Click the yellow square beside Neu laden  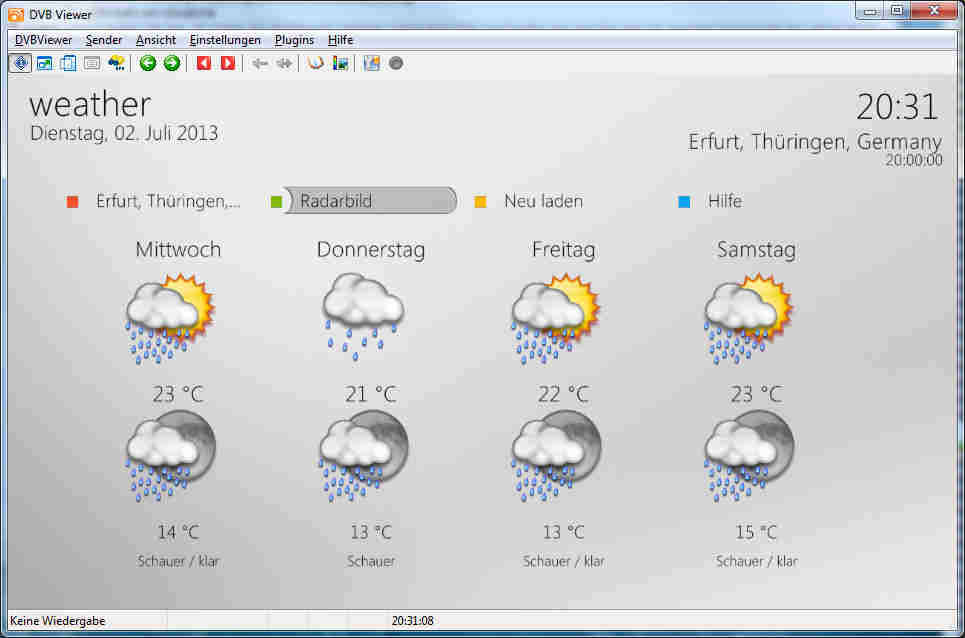point(481,202)
